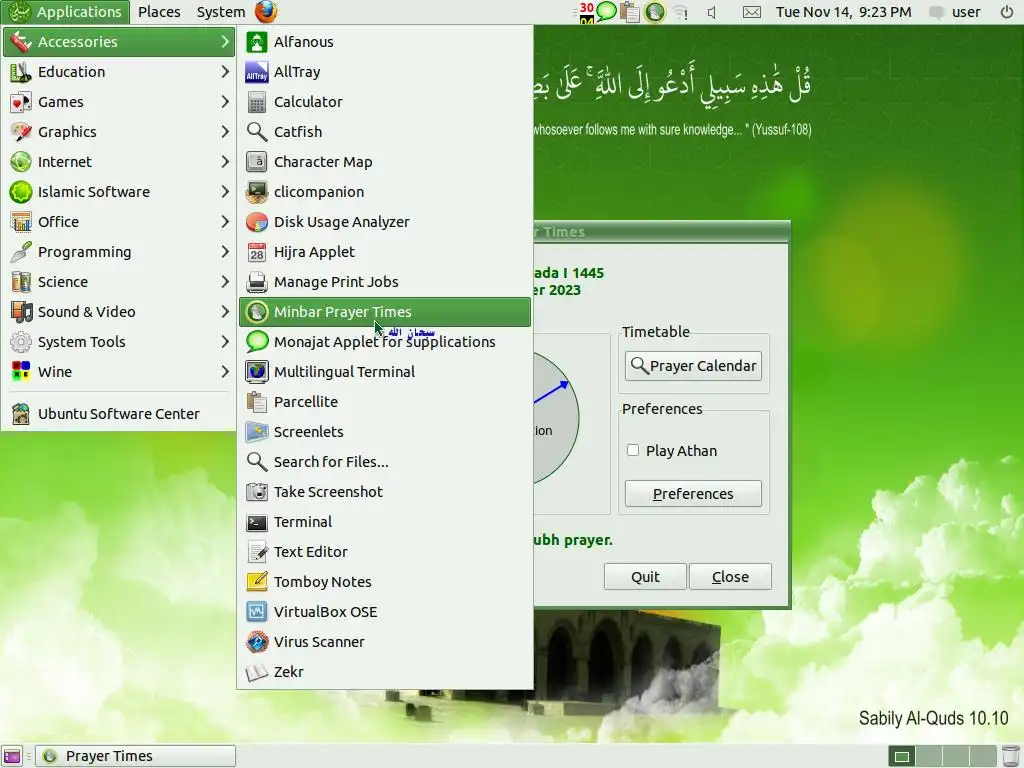Open Terminal via its icon
Viewport: 1024px width, 768px height.
coord(257,522)
